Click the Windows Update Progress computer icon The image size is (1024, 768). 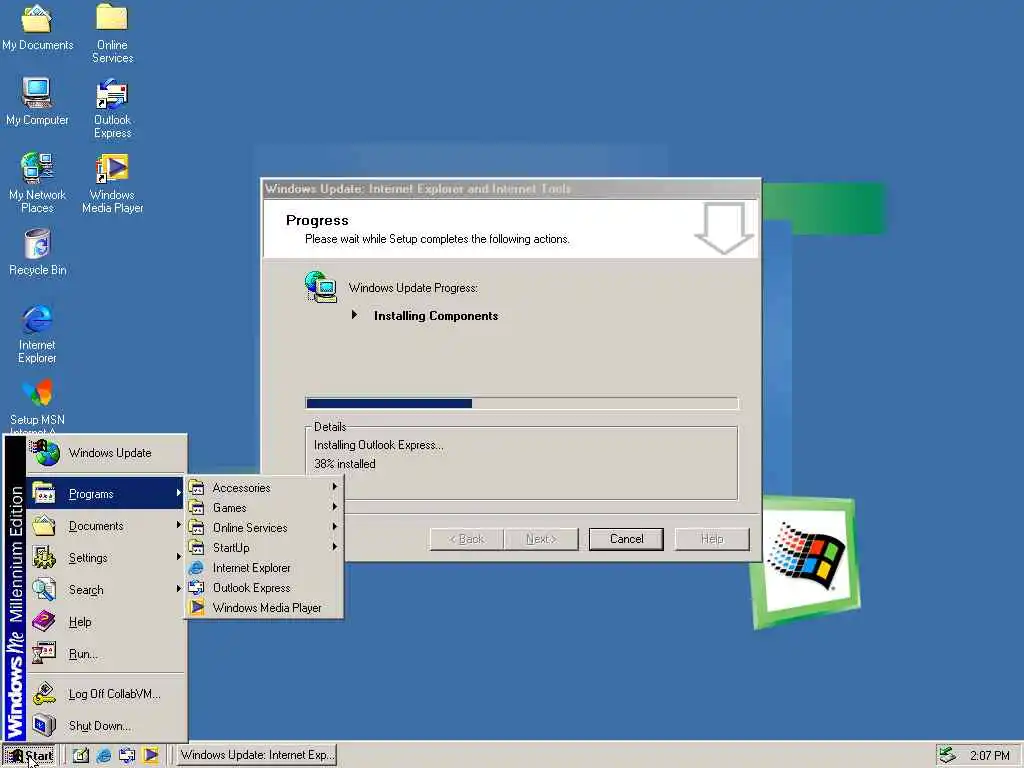point(321,287)
